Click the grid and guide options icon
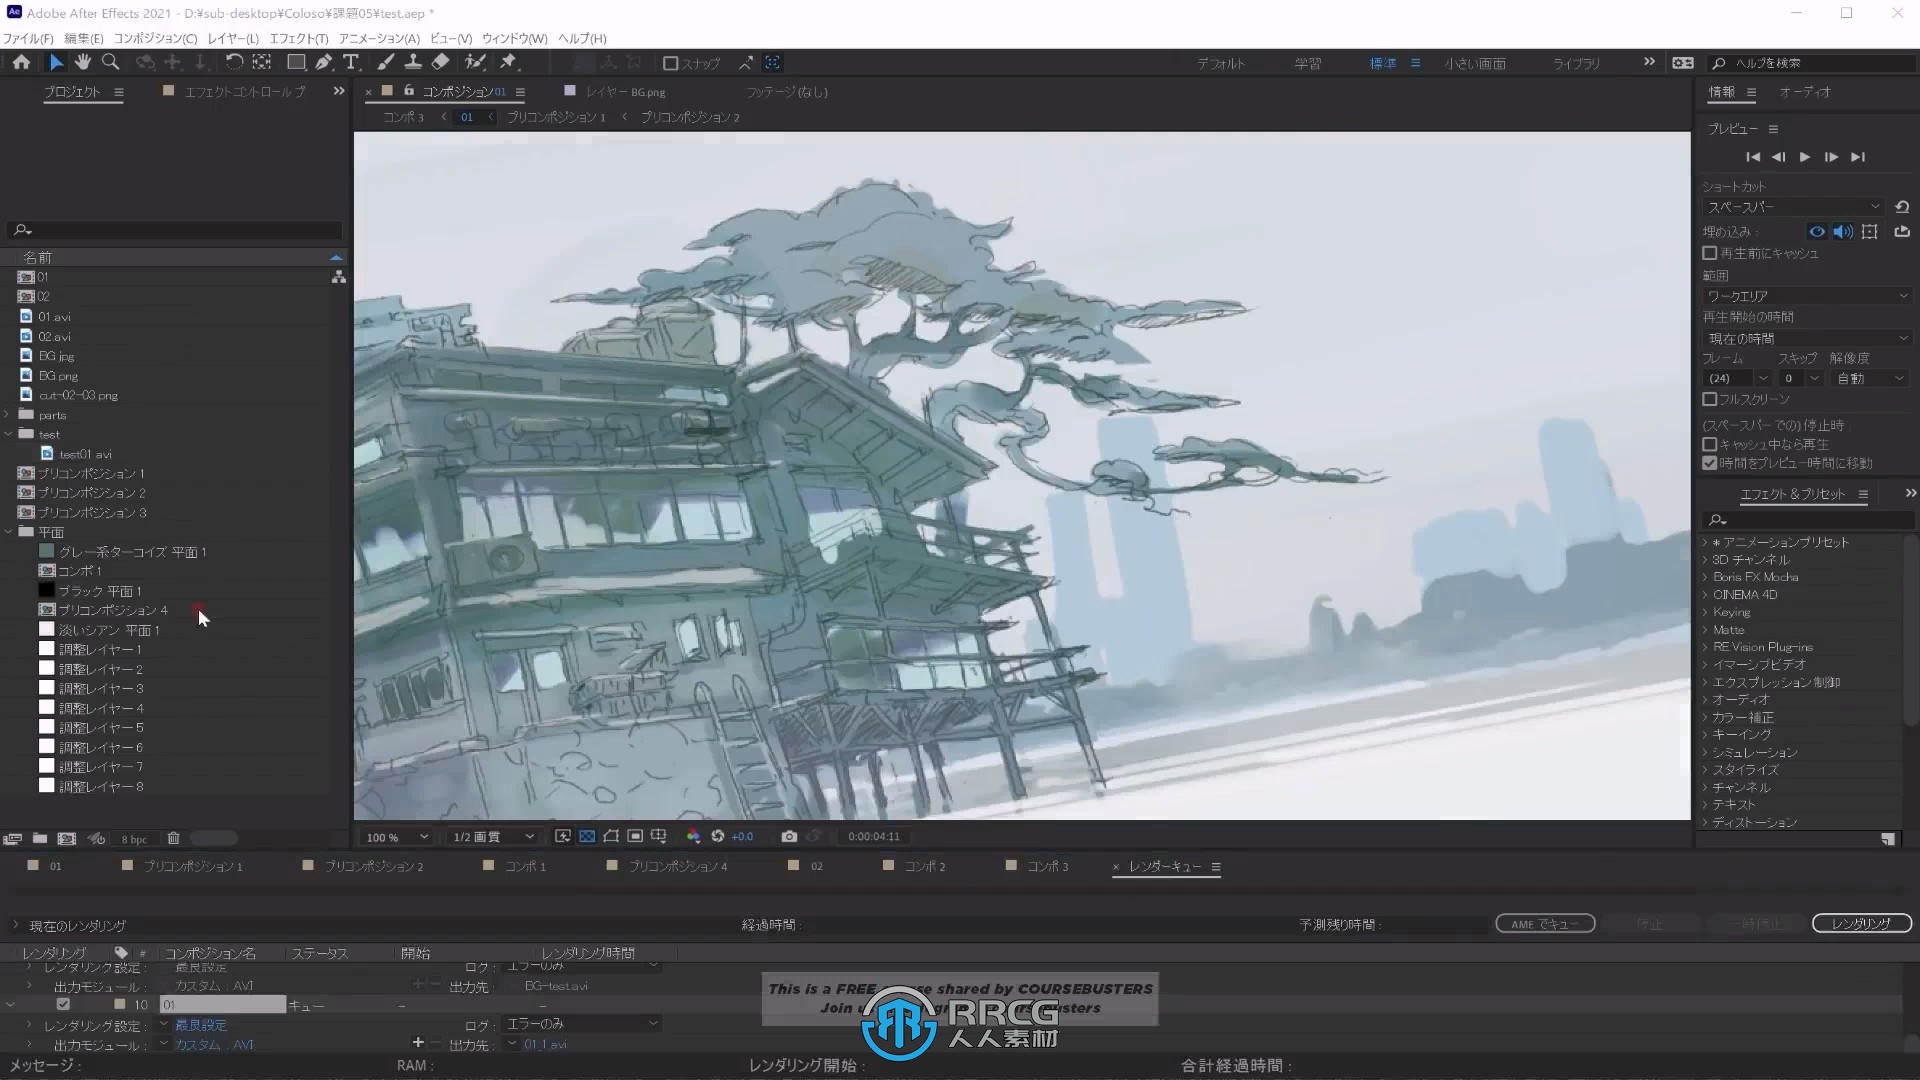Viewport: 1920px width, 1080px height. click(659, 836)
